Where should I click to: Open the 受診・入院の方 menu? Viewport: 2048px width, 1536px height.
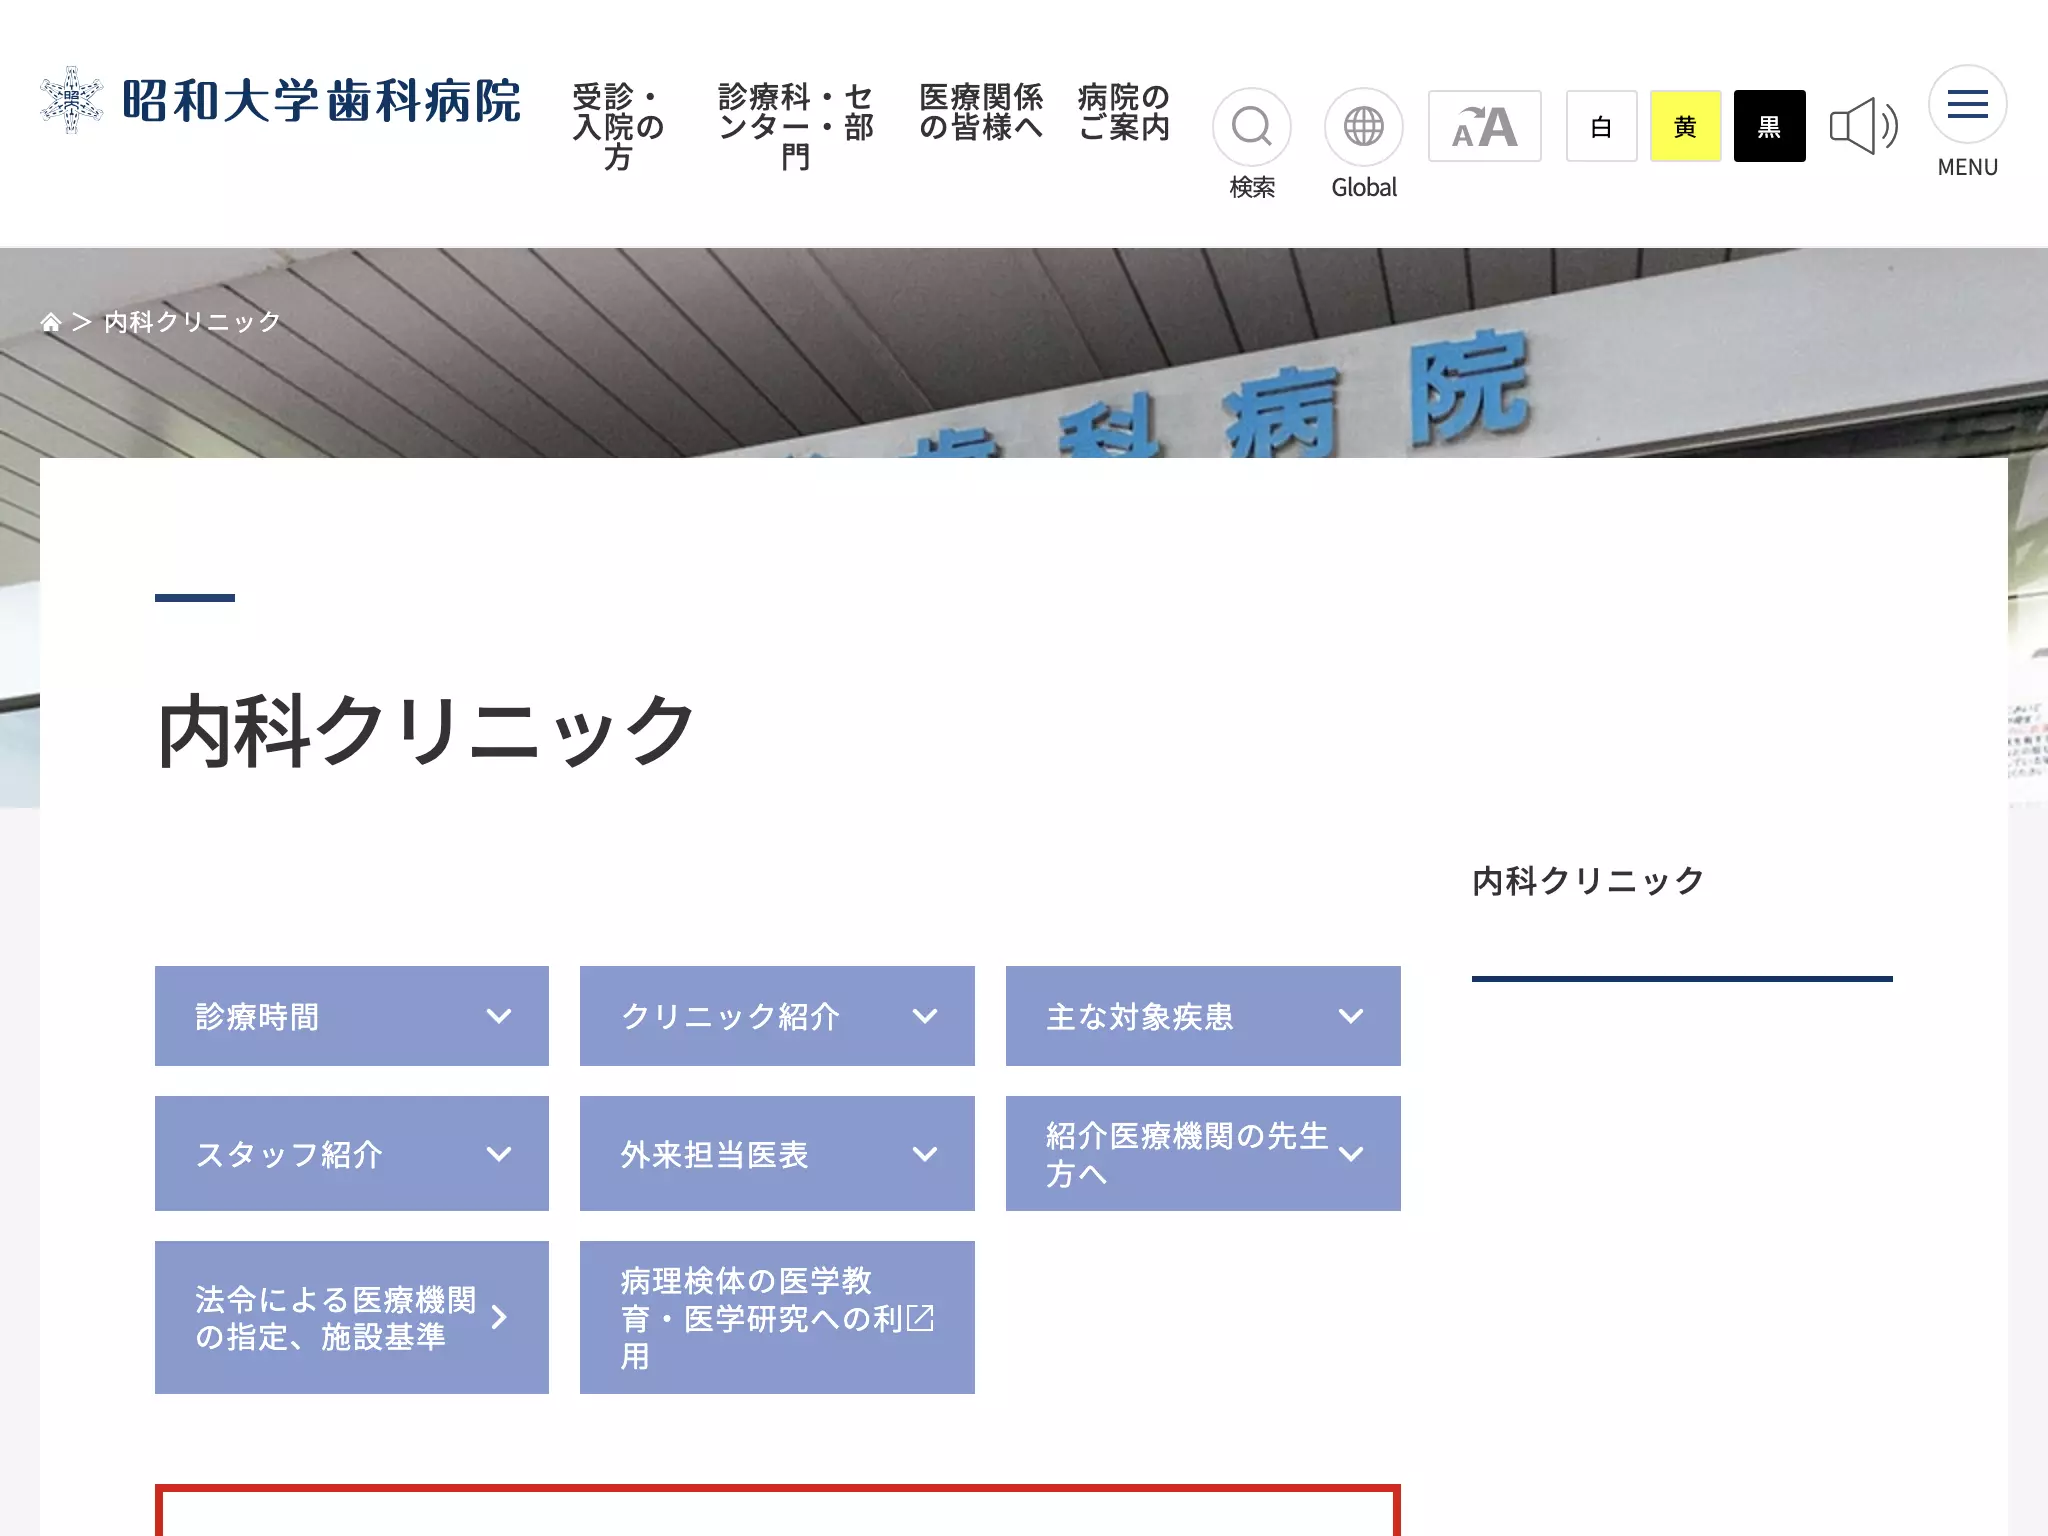(618, 127)
